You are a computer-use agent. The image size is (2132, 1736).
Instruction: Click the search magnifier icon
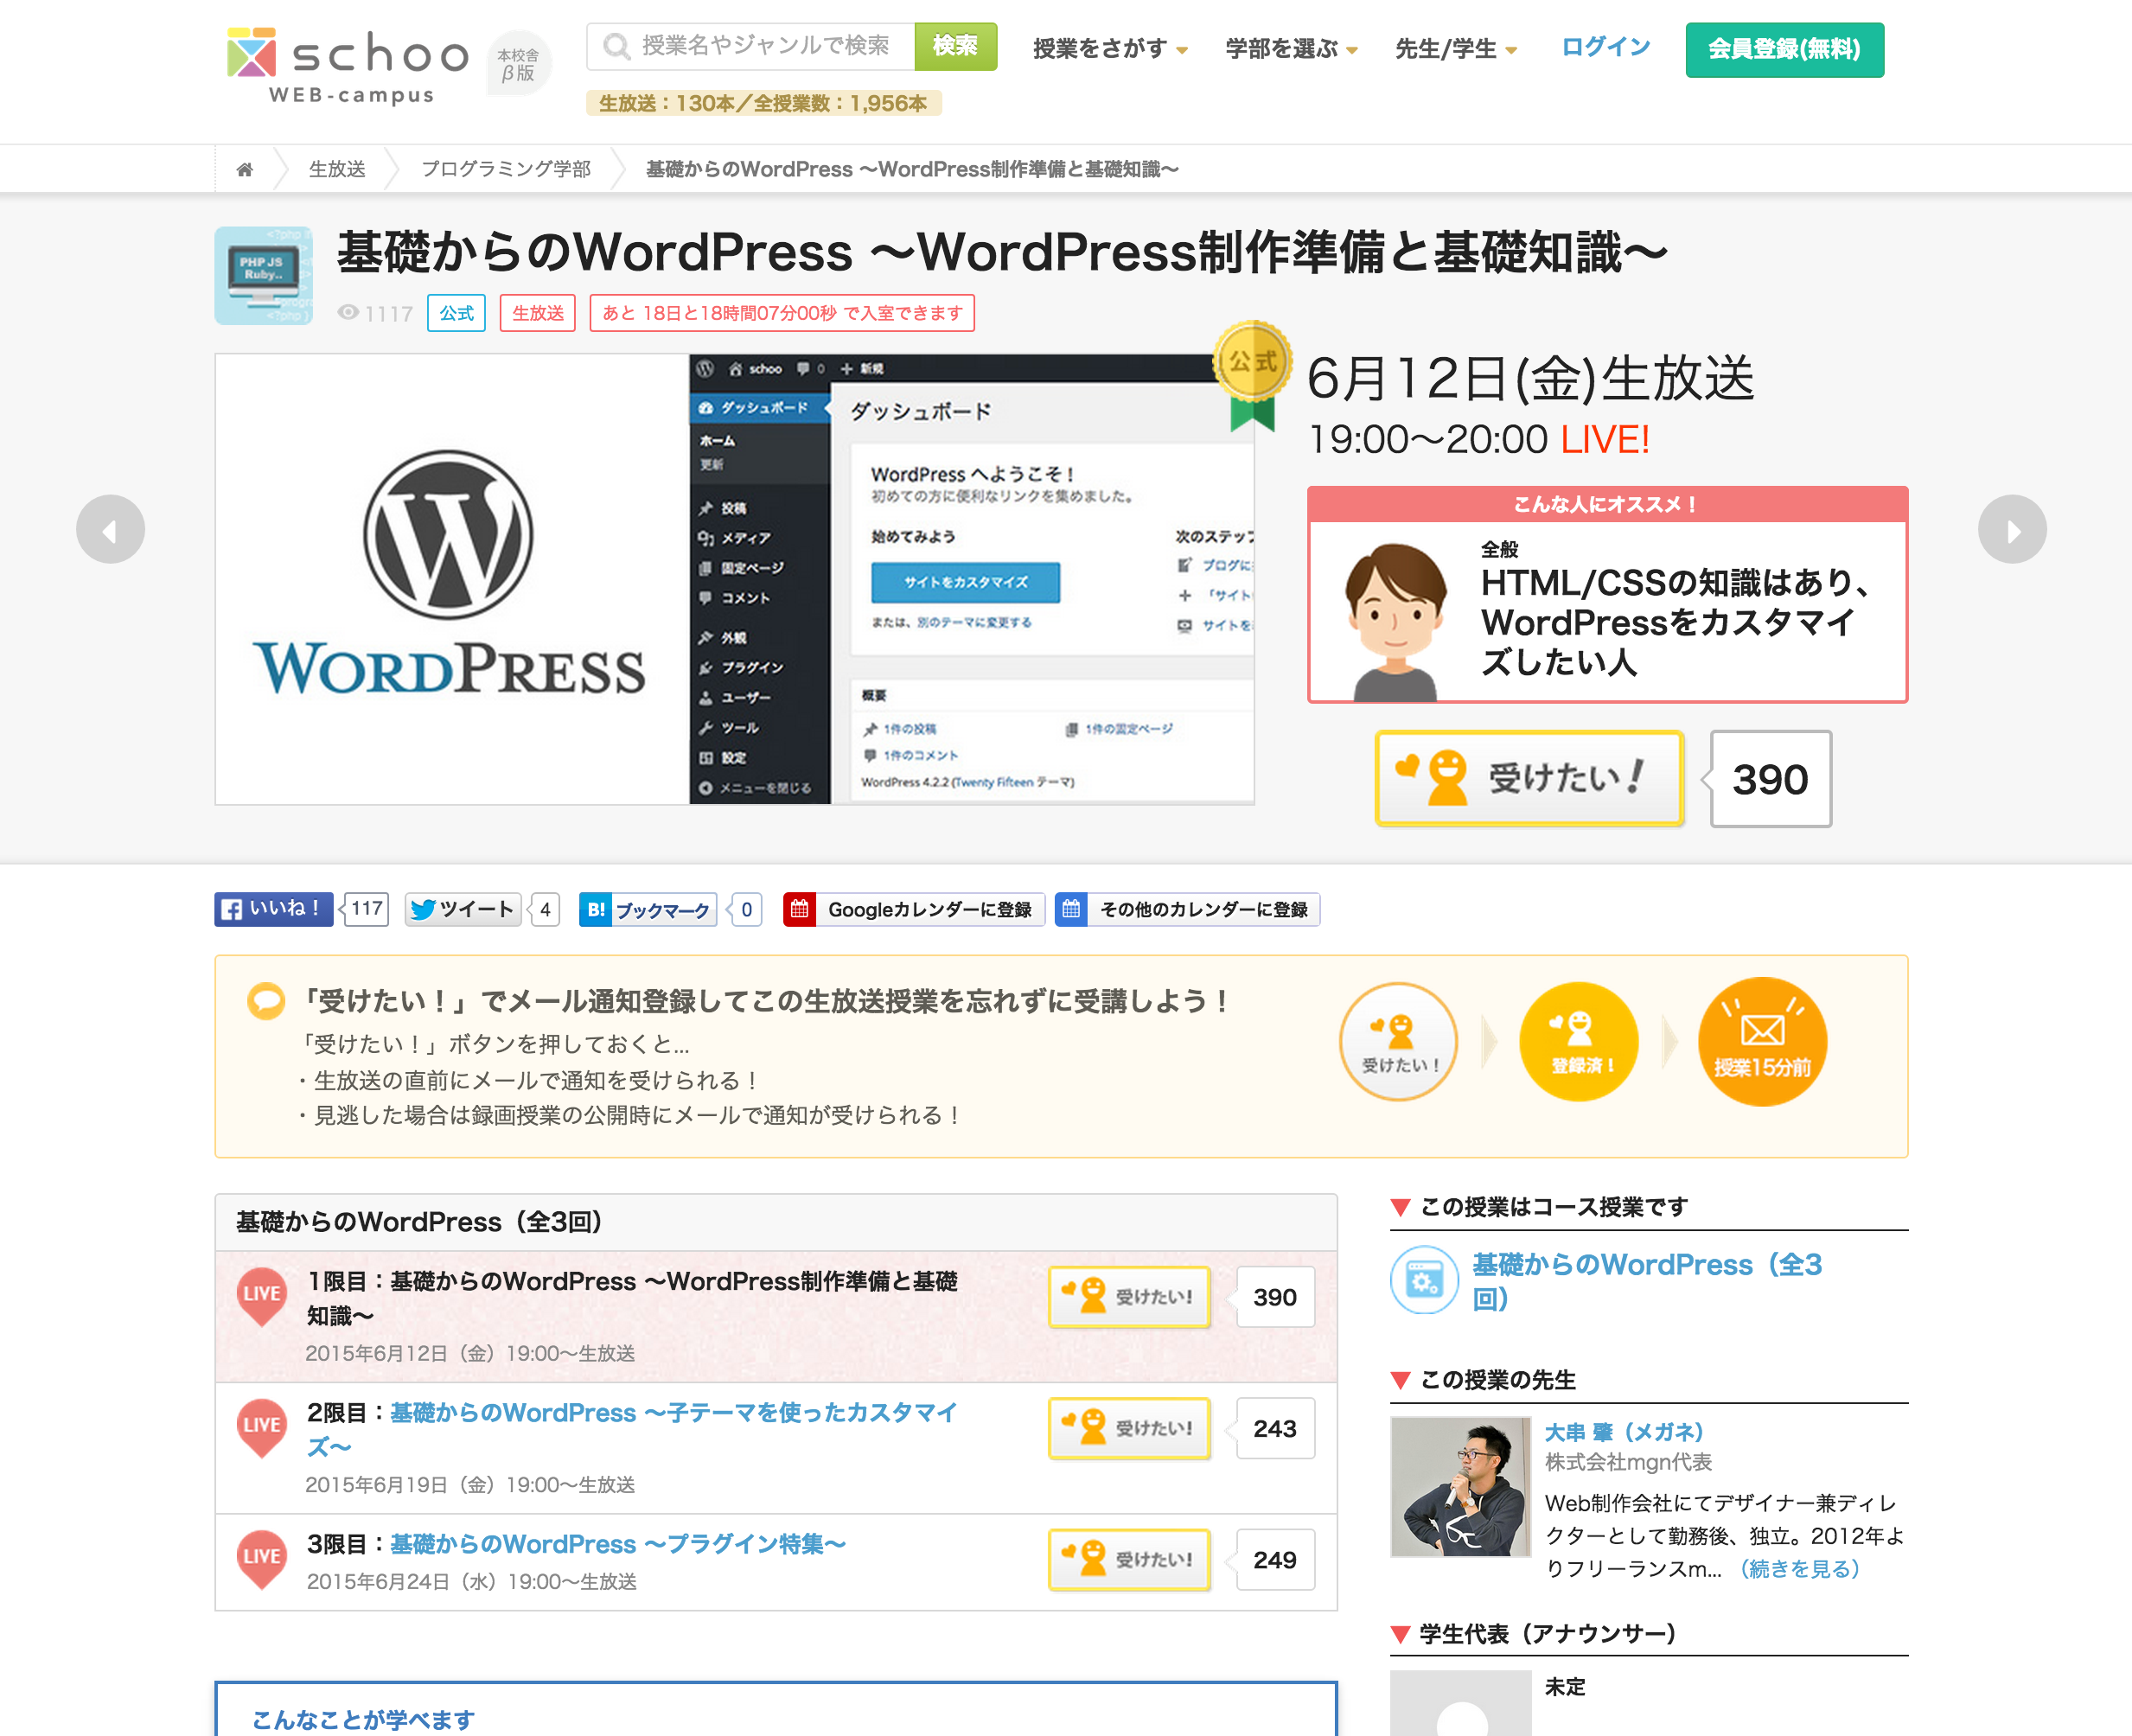[x=617, y=46]
